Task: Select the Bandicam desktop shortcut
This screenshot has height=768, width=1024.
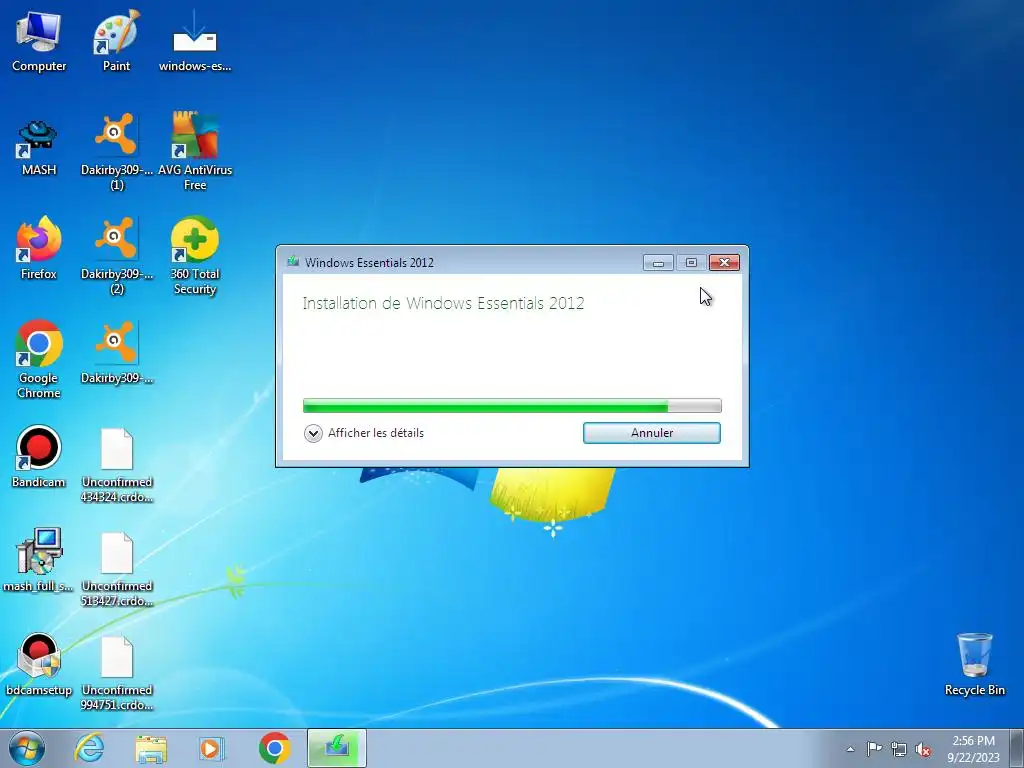Action: click(39, 456)
